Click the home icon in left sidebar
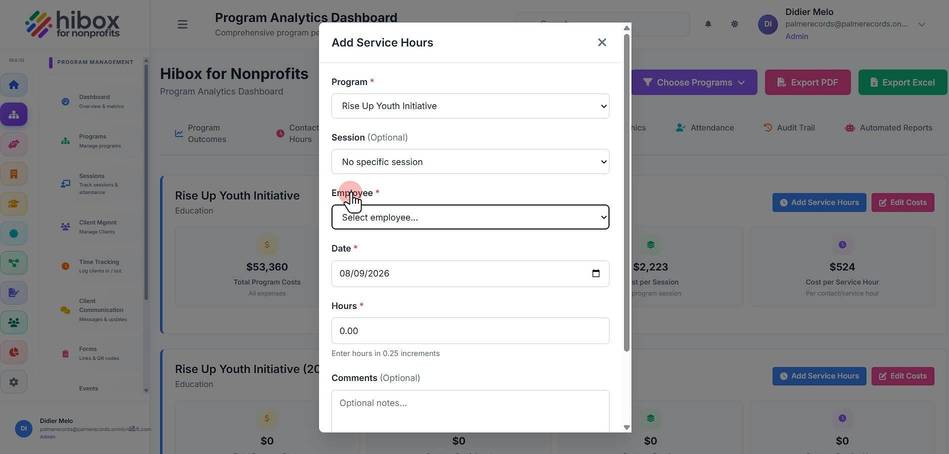Image resolution: width=949 pixels, height=454 pixels. [x=13, y=85]
